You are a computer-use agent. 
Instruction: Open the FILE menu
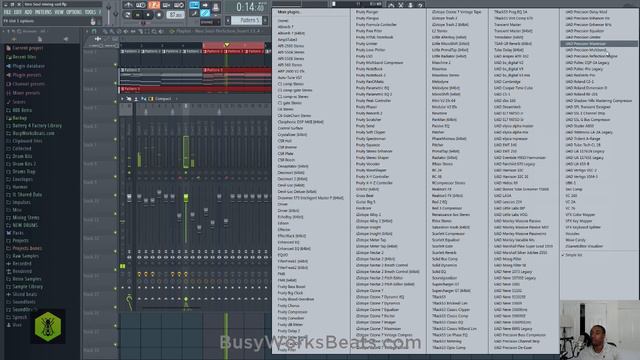point(7,12)
